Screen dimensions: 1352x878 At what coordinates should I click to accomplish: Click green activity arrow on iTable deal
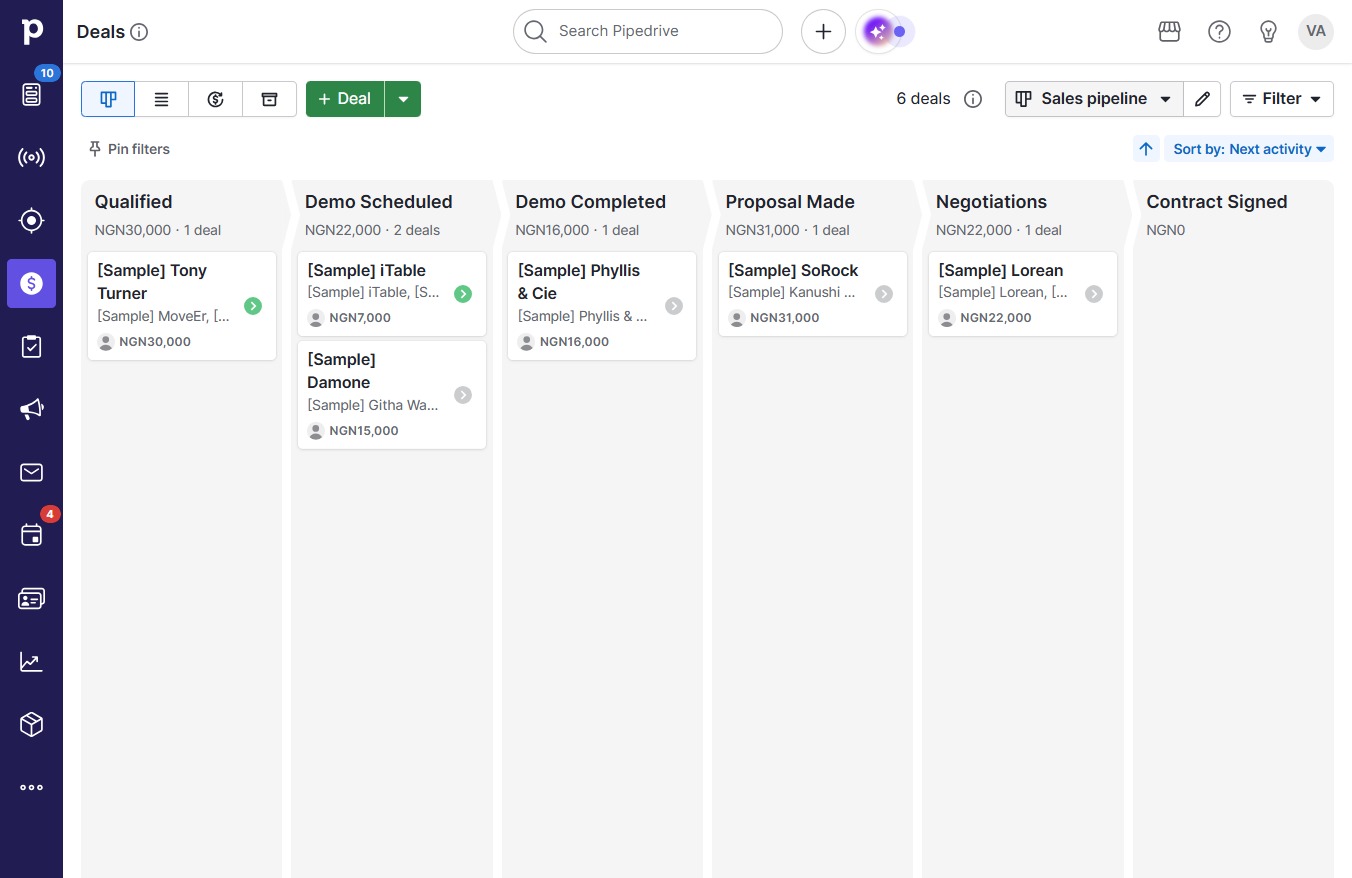[463, 294]
